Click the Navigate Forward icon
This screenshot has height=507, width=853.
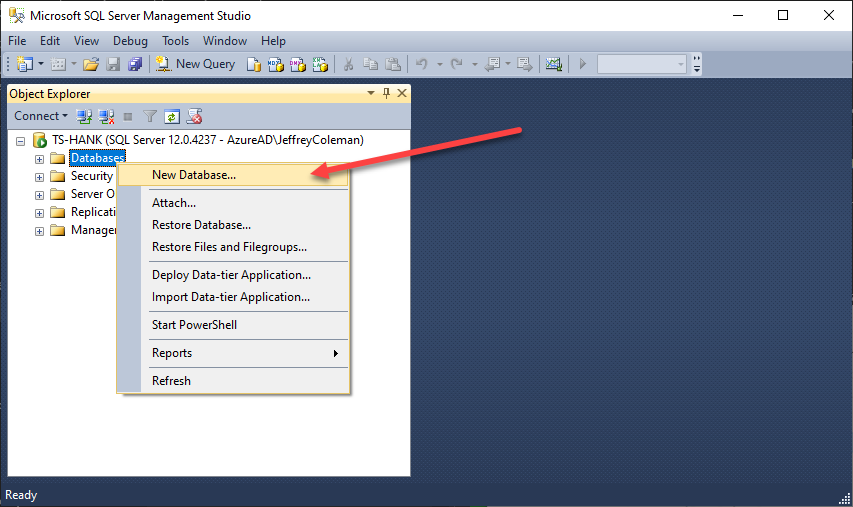point(524,64)
